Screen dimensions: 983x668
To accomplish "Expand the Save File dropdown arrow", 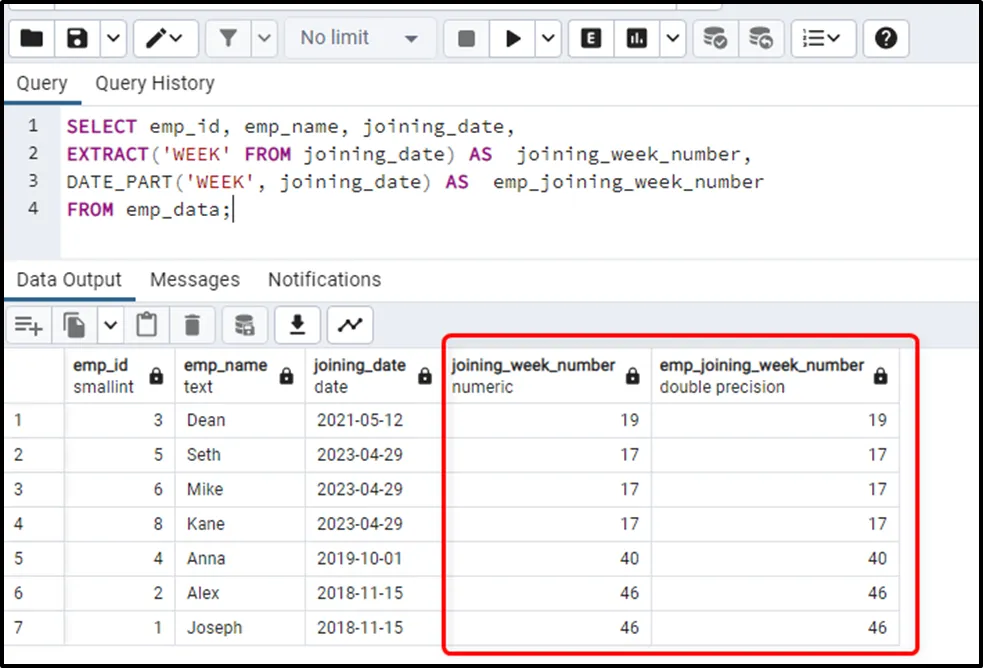I will pos(113,39).
